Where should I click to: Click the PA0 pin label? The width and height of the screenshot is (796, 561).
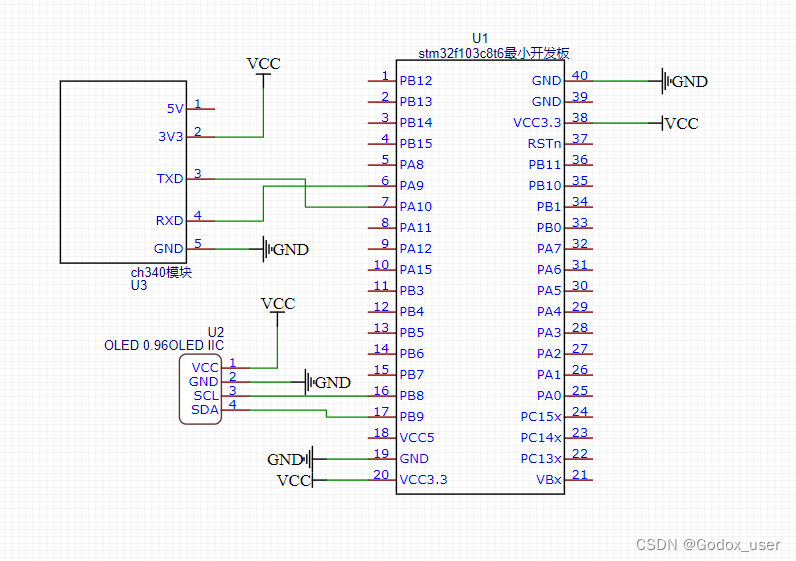(549, 395)
